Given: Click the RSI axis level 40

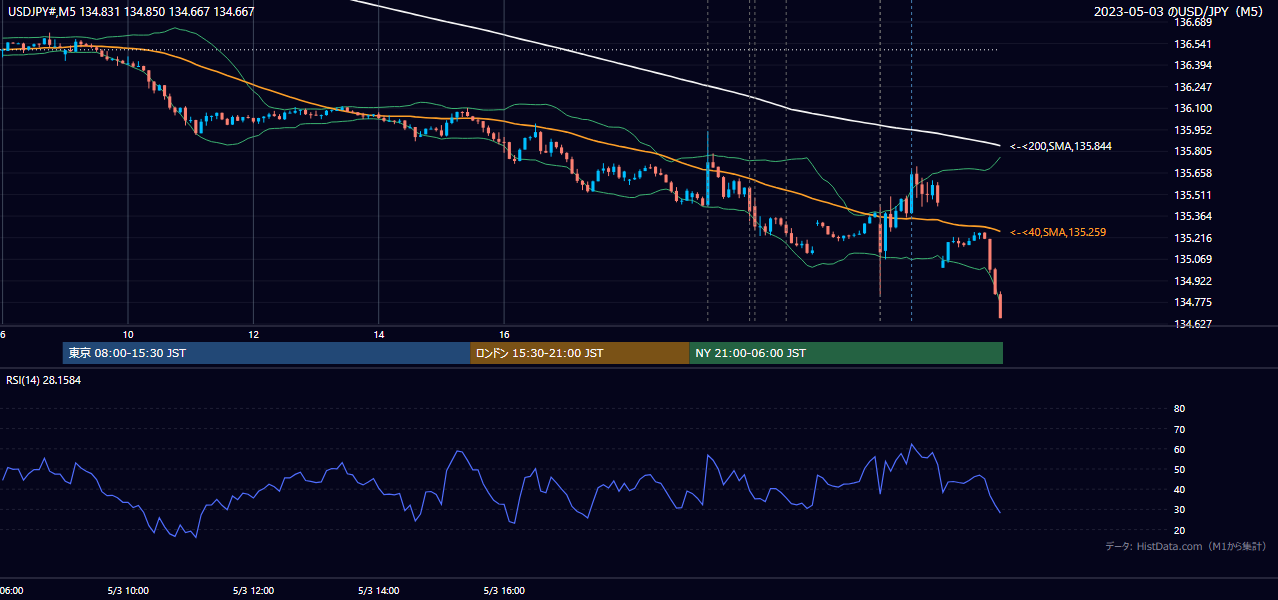Looking at the screenshot, I should coord(1179,489).
